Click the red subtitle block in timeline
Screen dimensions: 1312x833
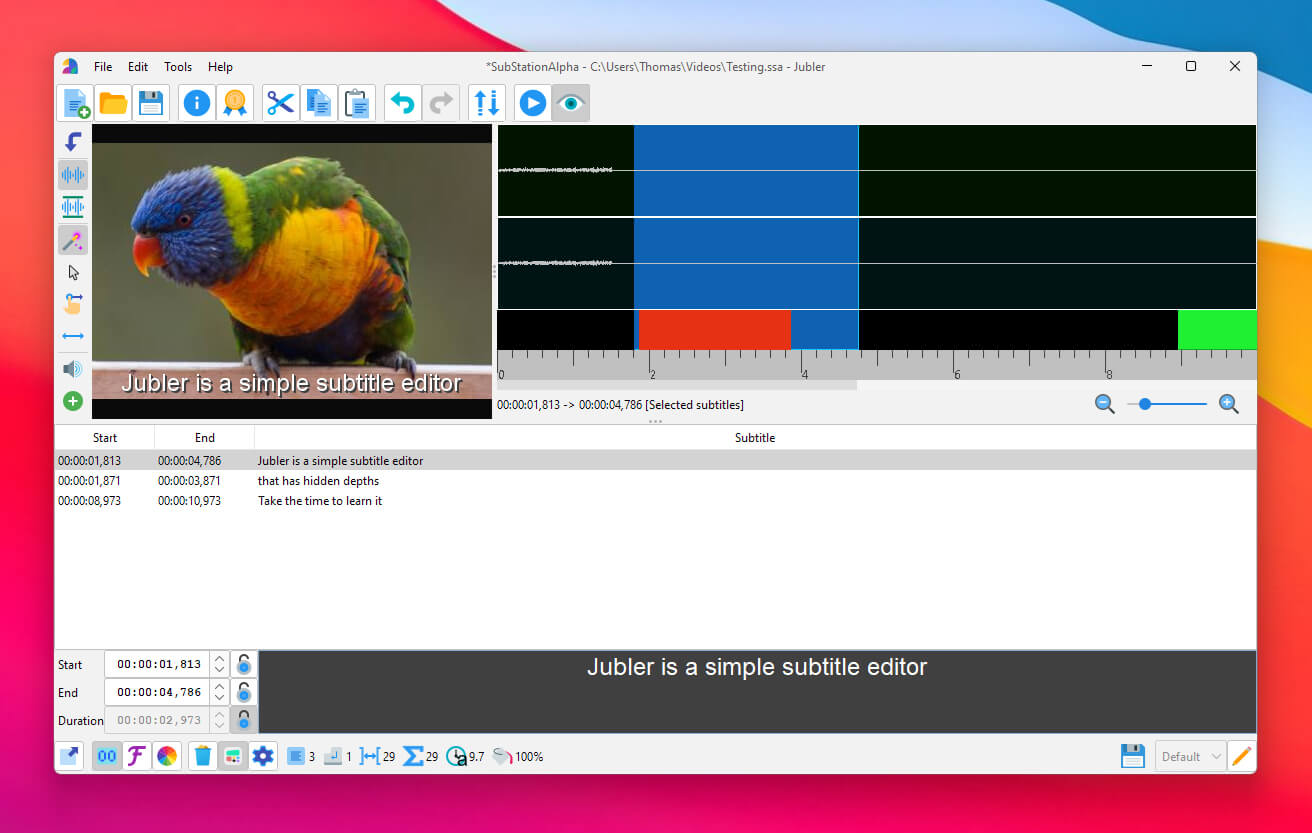[715, 329]
